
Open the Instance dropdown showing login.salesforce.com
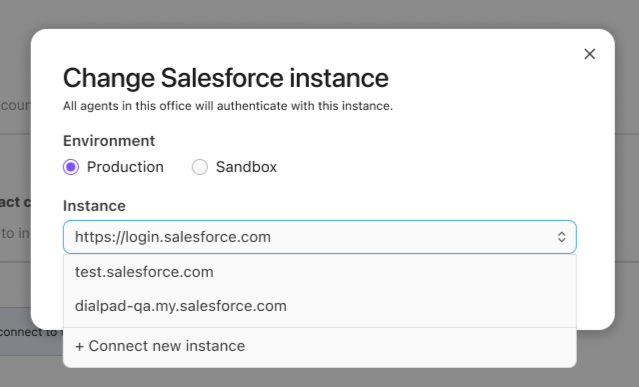pyautogui.click(x=320, y=237)
